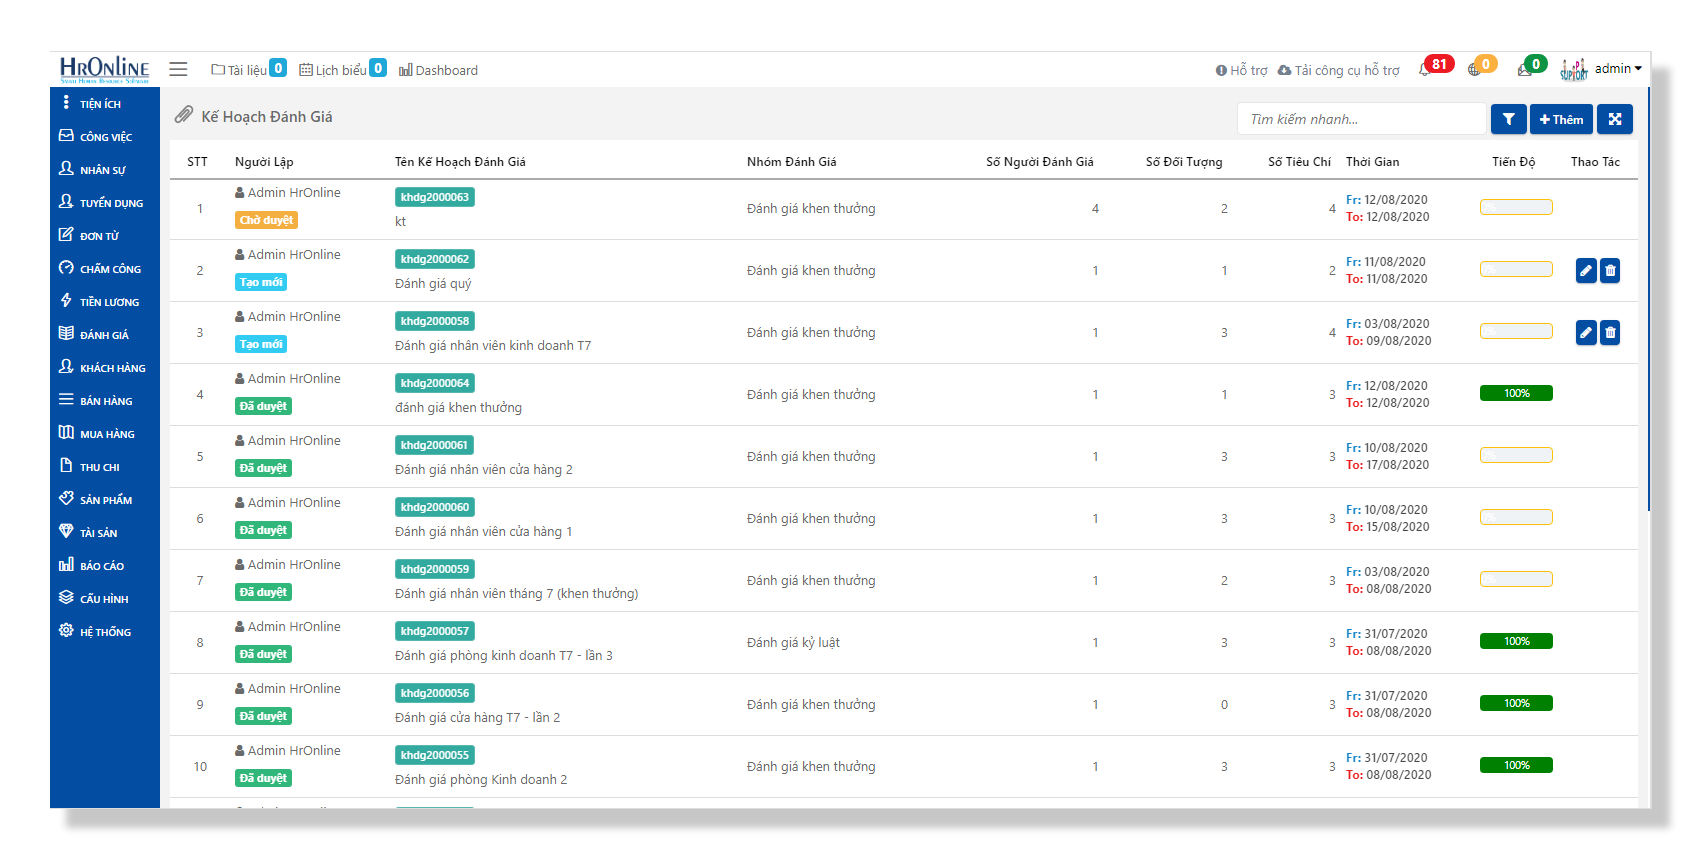Open Khách Hàng sidebar icon
The image size is (1700, 860).
66,366
